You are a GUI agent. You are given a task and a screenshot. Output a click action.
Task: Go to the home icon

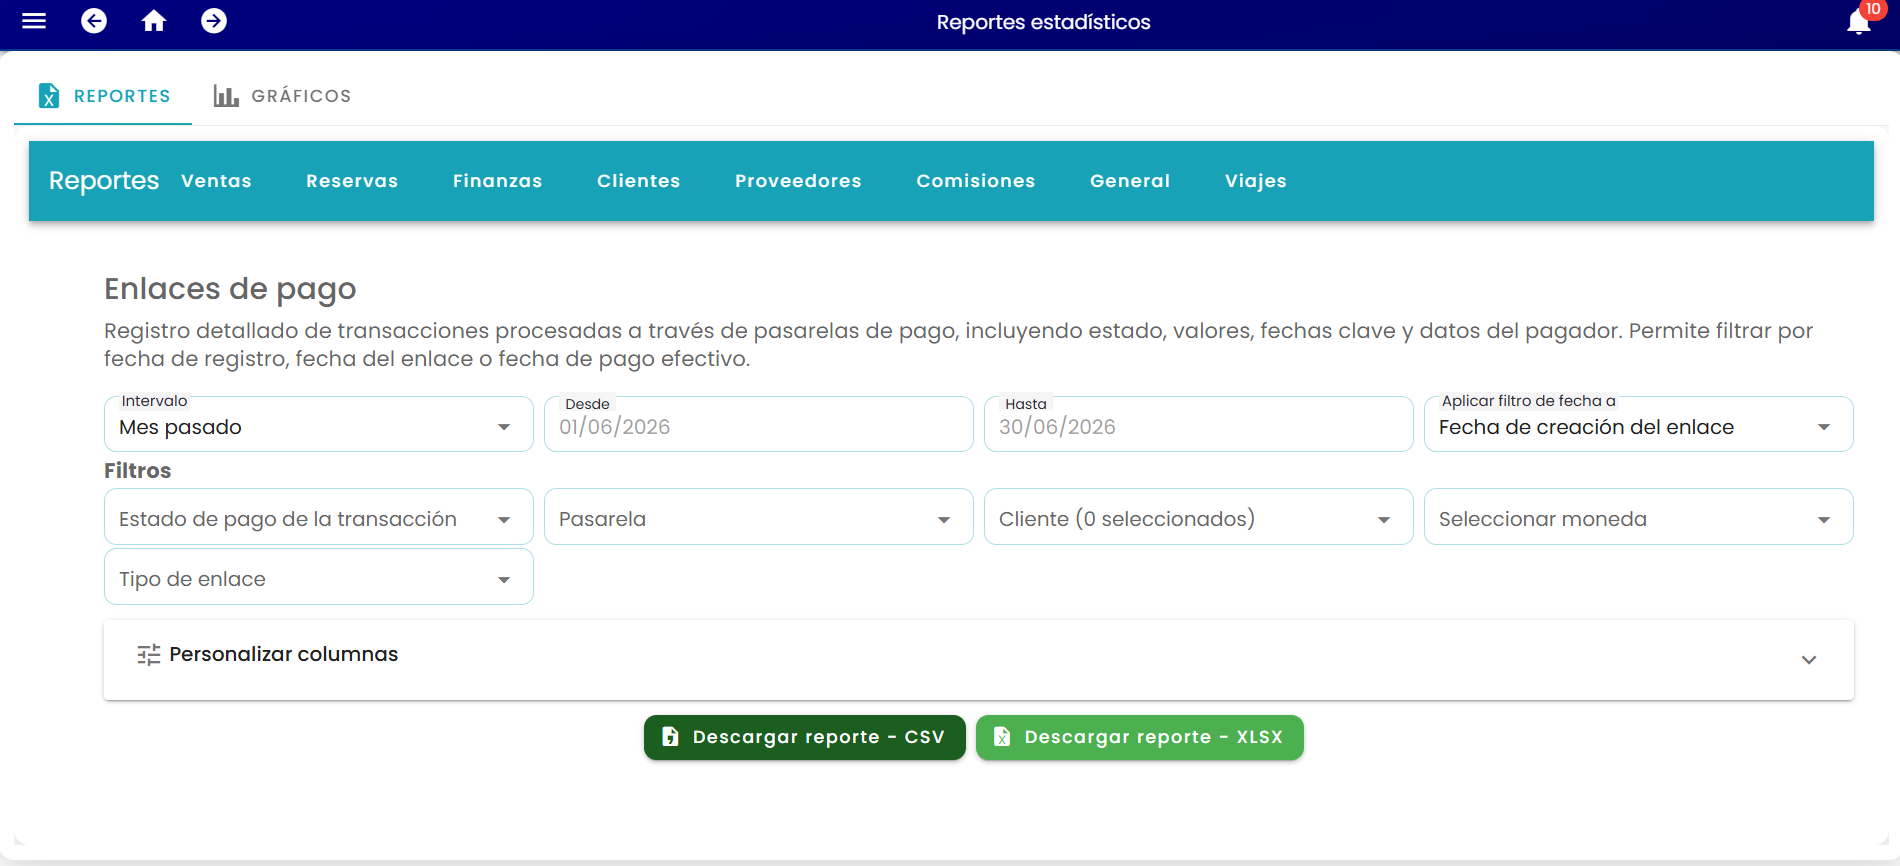(x=154, y=21)
